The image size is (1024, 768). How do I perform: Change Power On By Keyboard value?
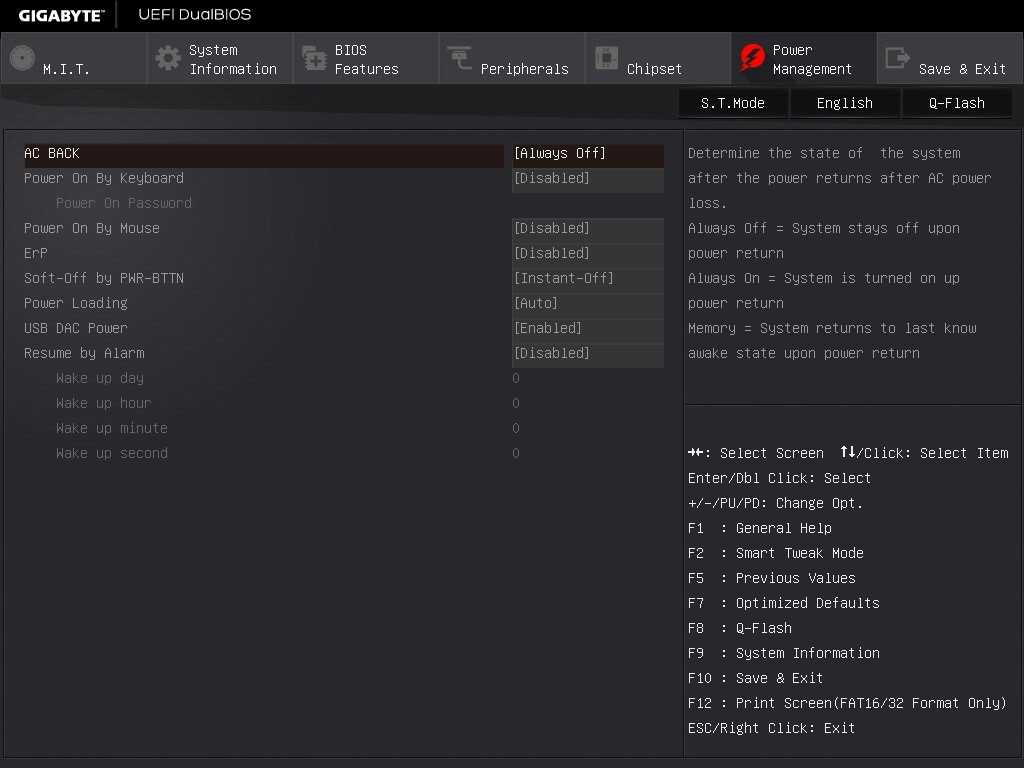point(588,179)
